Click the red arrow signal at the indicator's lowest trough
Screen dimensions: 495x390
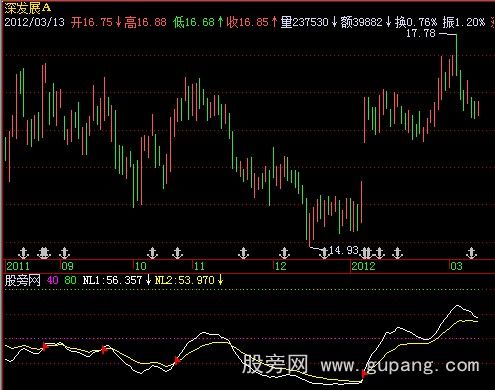coord(364,374)
